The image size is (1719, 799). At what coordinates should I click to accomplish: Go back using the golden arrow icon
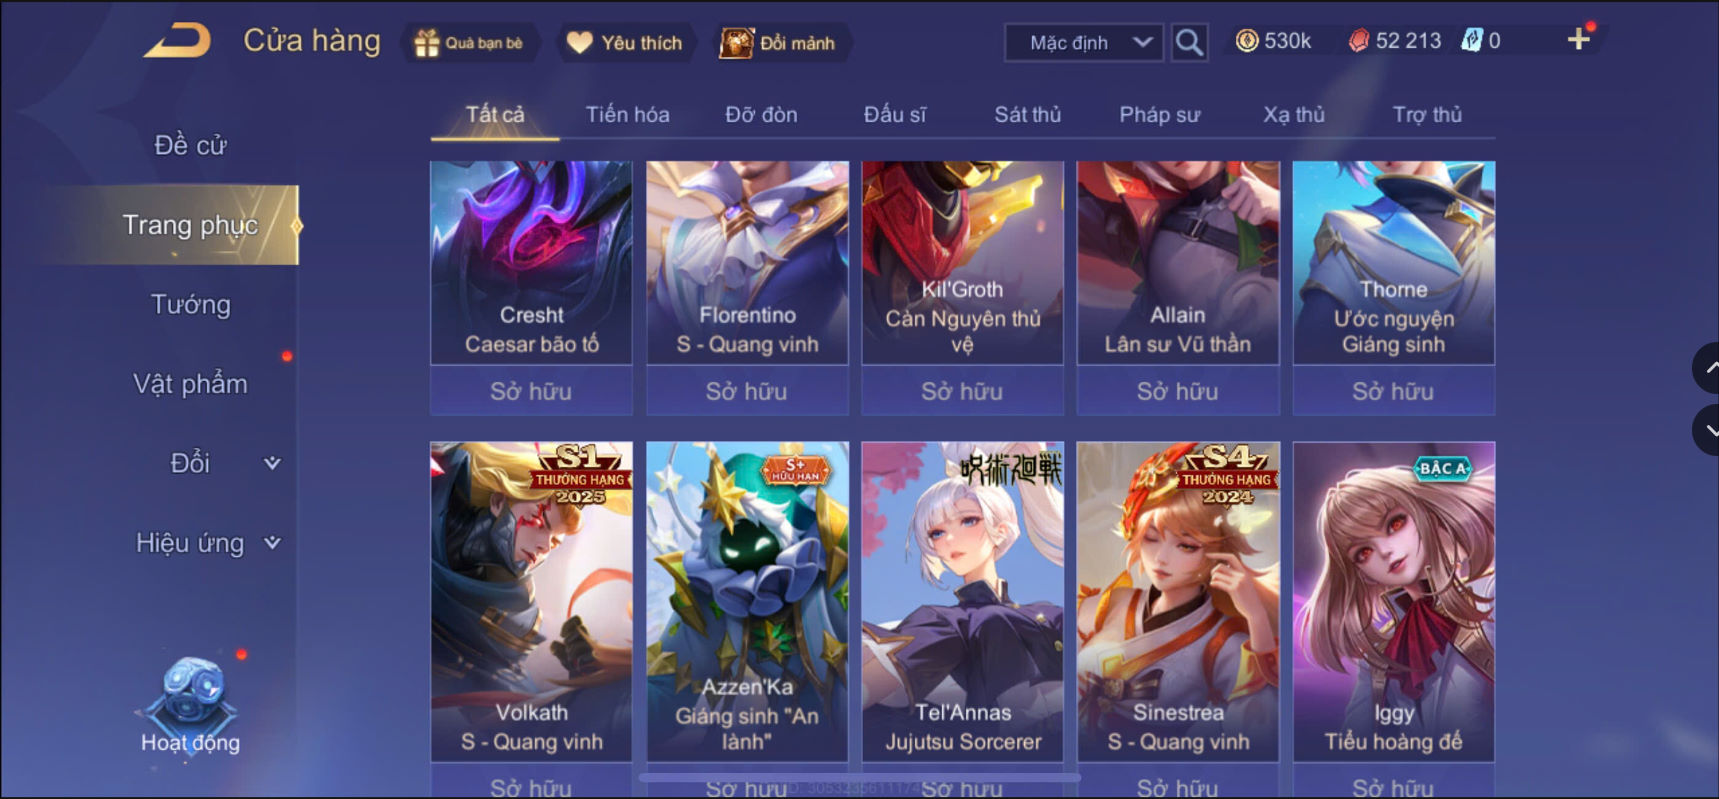coord(178,41)
